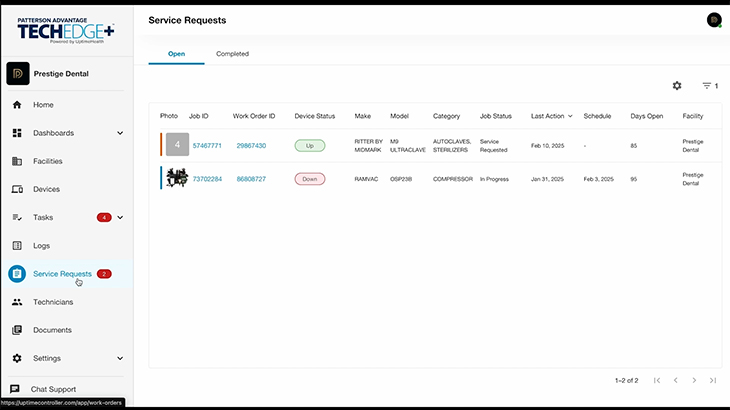Switch to the Completed tab
730x410 pixels.
233,54
